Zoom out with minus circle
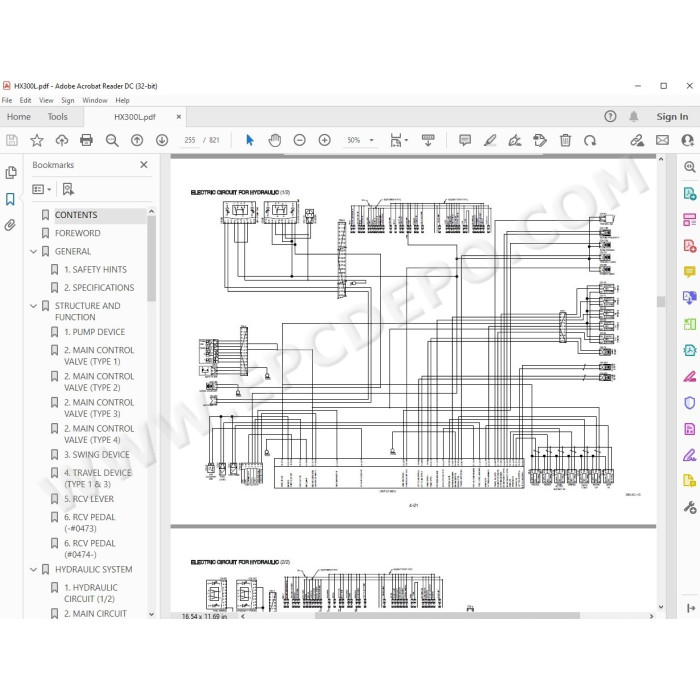700x700 pixels. 300,141
